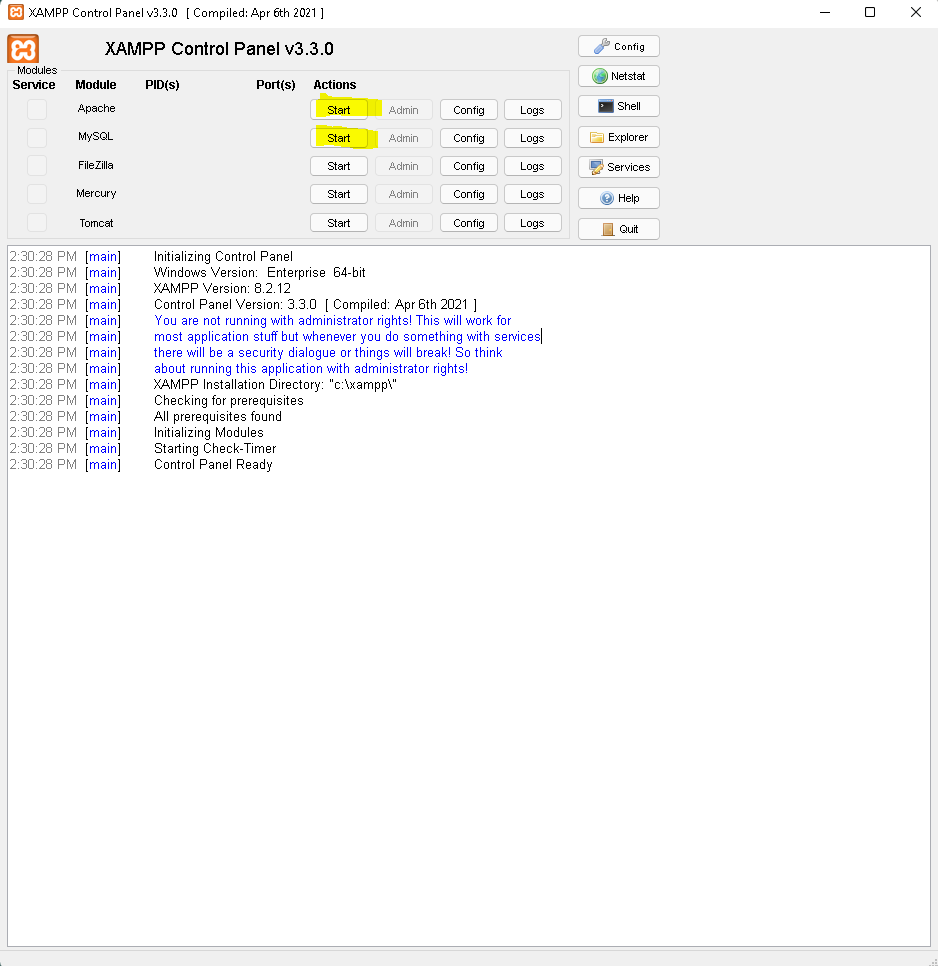The width and height of the screenshot is (938, 966).
Task: Toggle the Apache service checkbox
Action: click(x=37, y=109)
